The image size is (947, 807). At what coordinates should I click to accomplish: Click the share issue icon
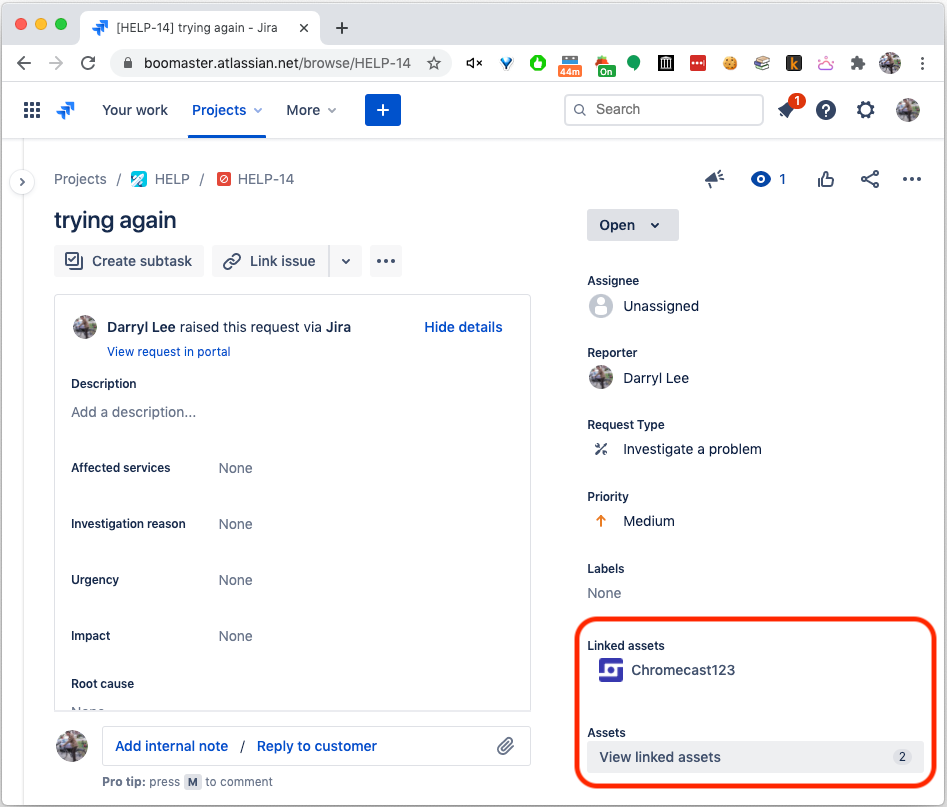coord(870,179)
